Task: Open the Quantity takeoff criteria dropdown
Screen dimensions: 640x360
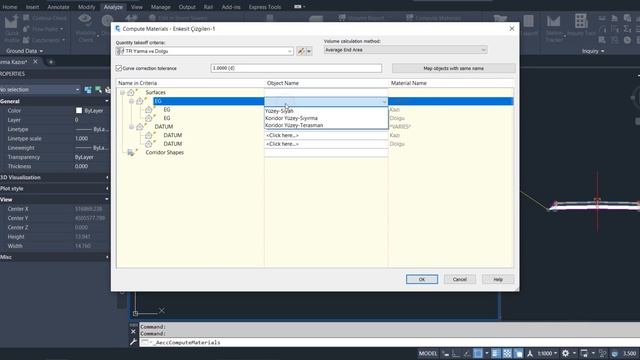Action: click(289, 51)
